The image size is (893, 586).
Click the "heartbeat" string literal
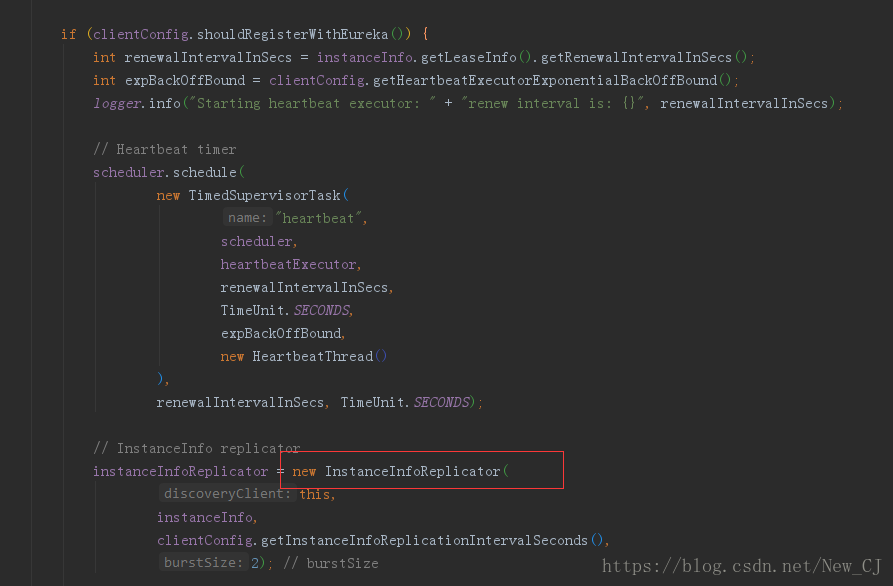click(x=319, y=219)
